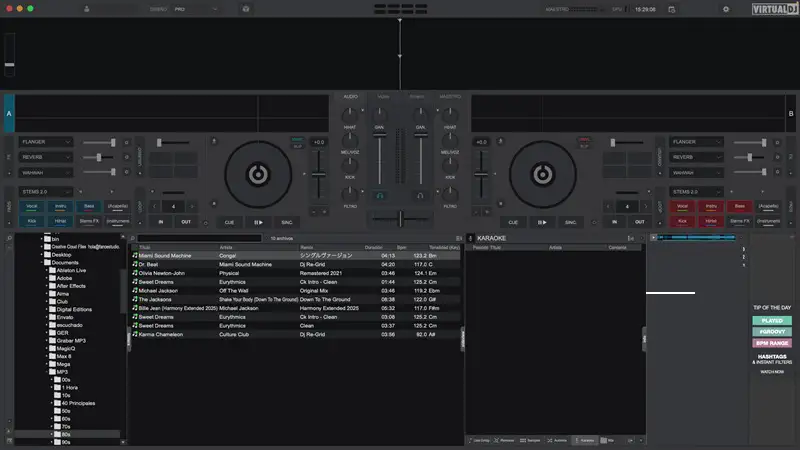This screenshot has height=450, width=800.
Task: Turn the left channel GAIN knob
Action: (380, 115)
